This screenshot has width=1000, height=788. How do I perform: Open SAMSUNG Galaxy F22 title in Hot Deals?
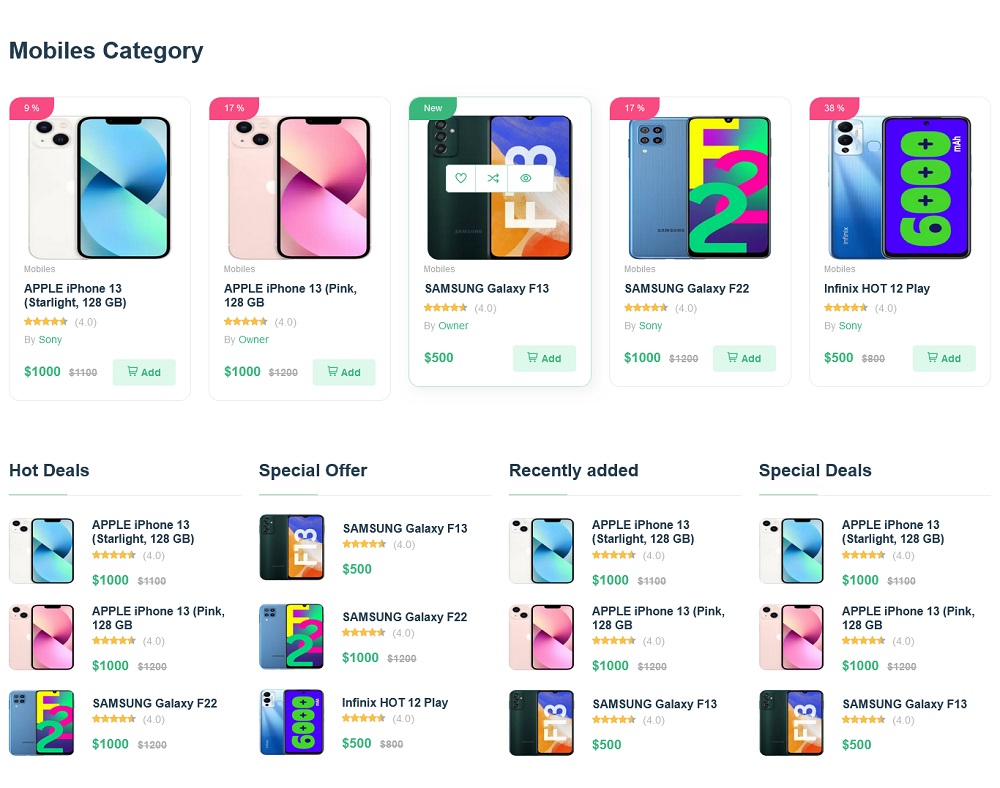pos(154,703)
